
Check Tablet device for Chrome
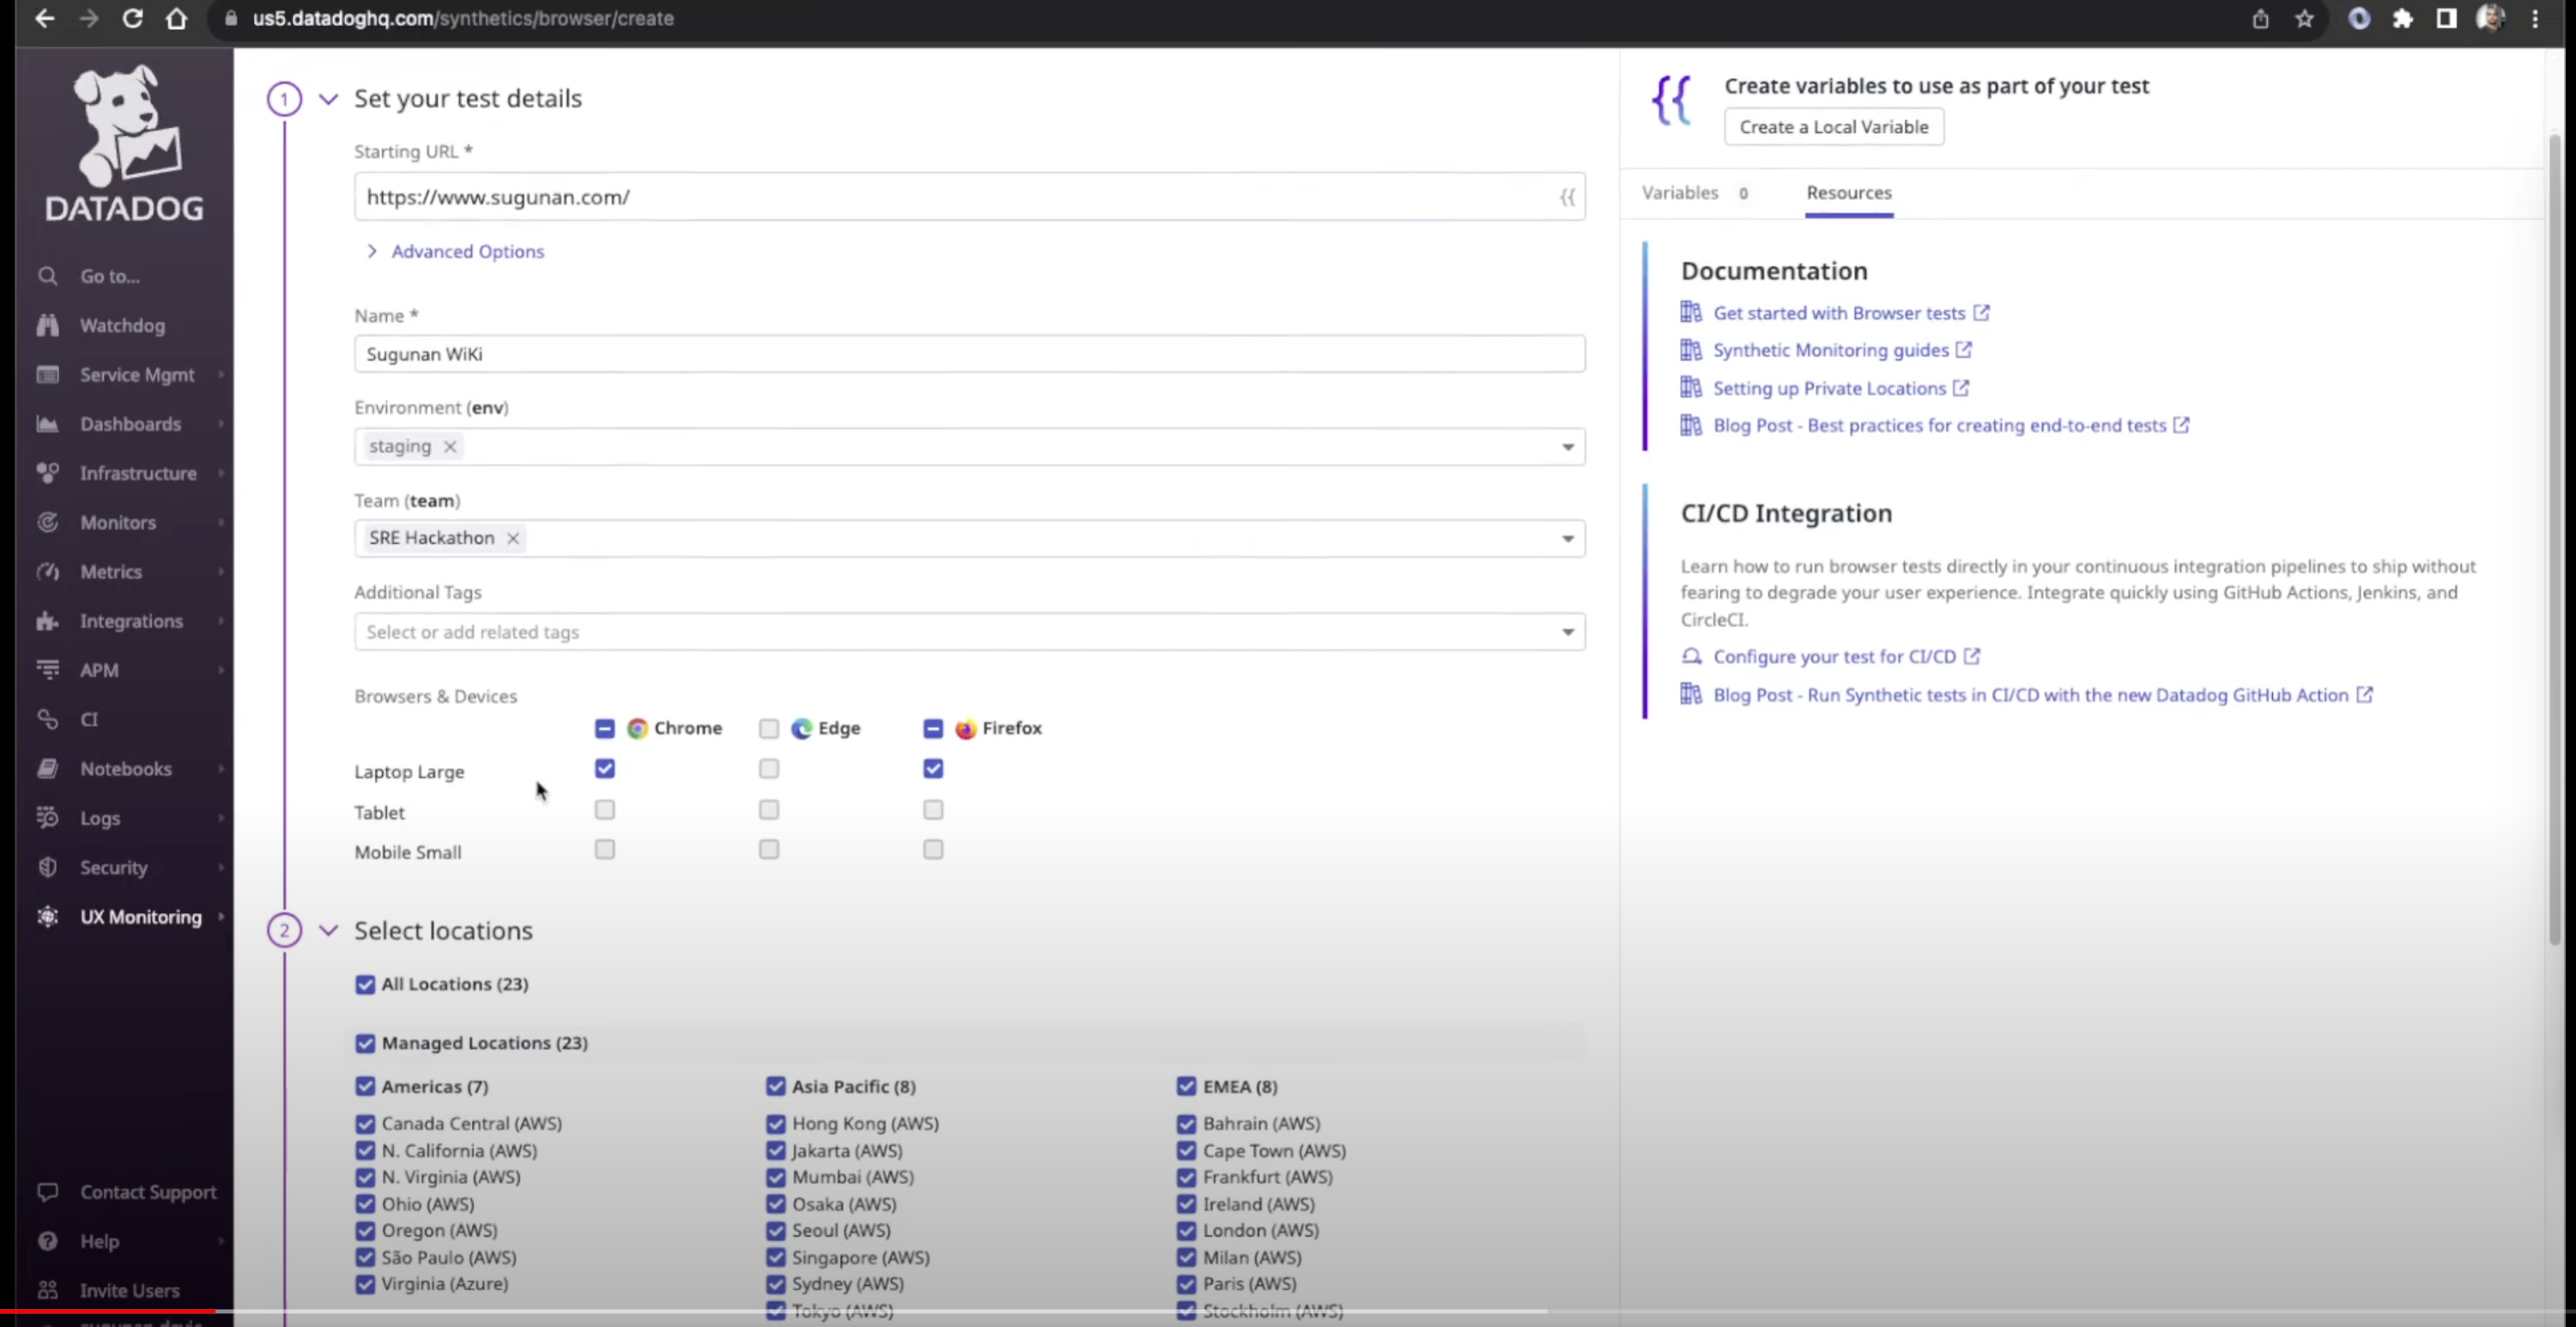click(x=604, y=810)
